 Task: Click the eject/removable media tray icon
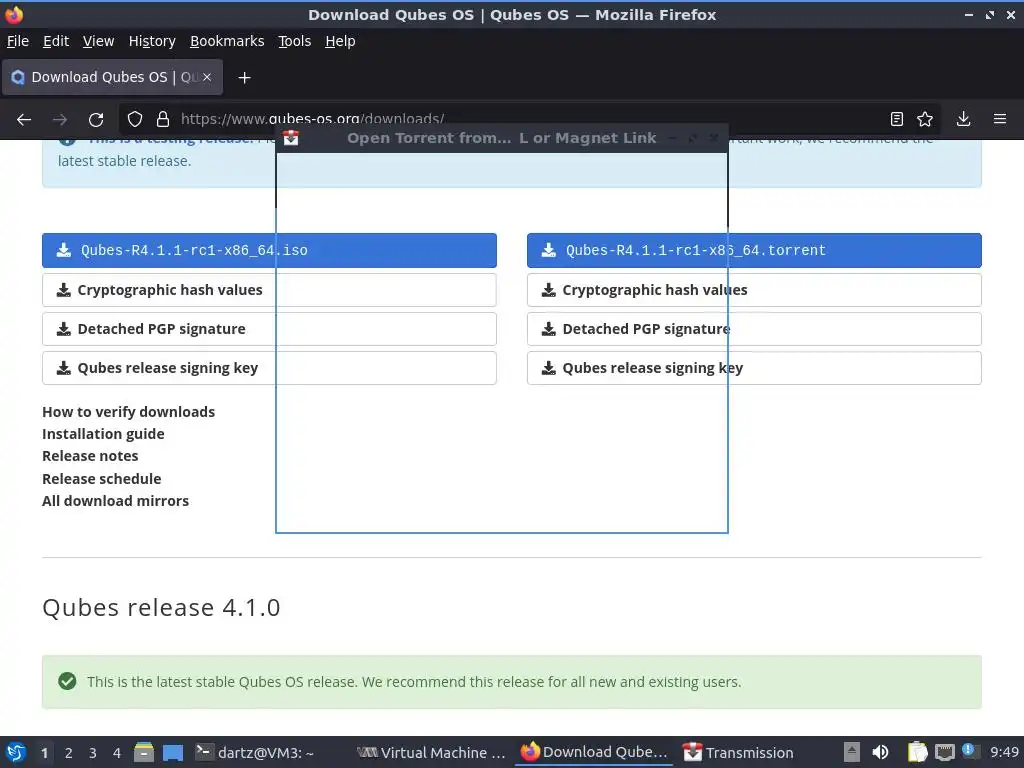(852, 752)
